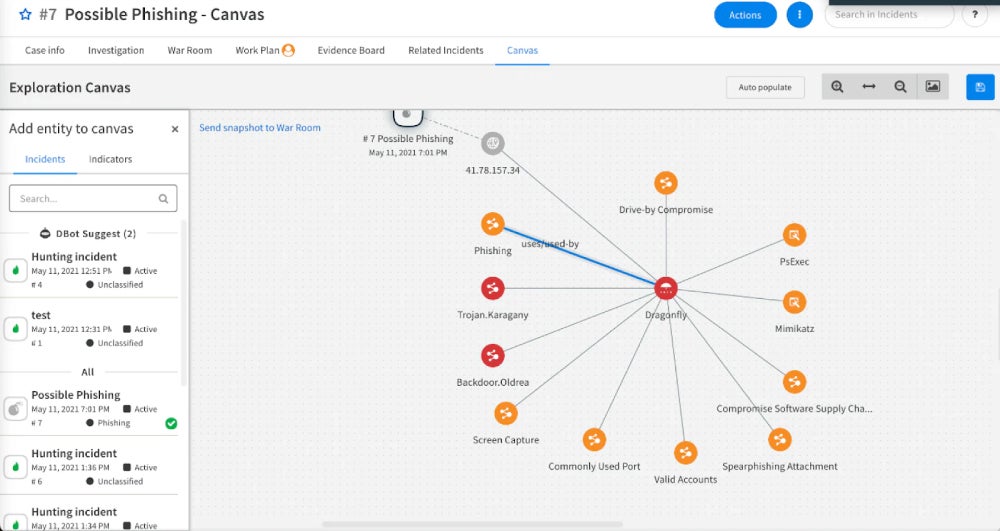Export canvas using the image icon
This screenshot has height=531, width=1000.
[x=932, y=87]
